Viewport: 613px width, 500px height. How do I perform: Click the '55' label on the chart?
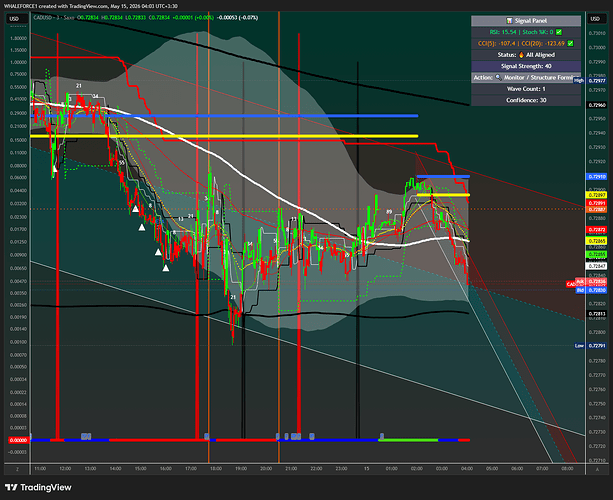122,163
